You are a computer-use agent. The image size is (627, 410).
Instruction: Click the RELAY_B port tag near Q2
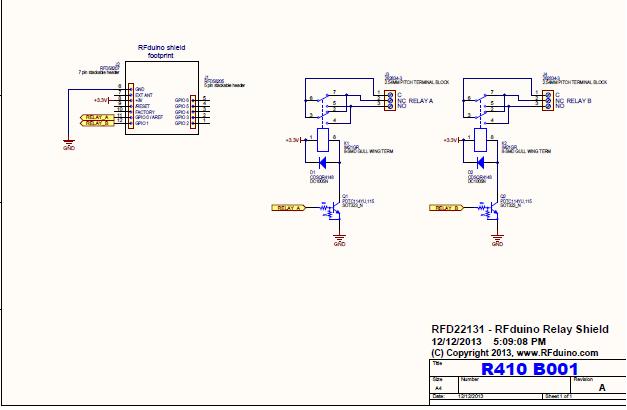click(x=448, y=208)
